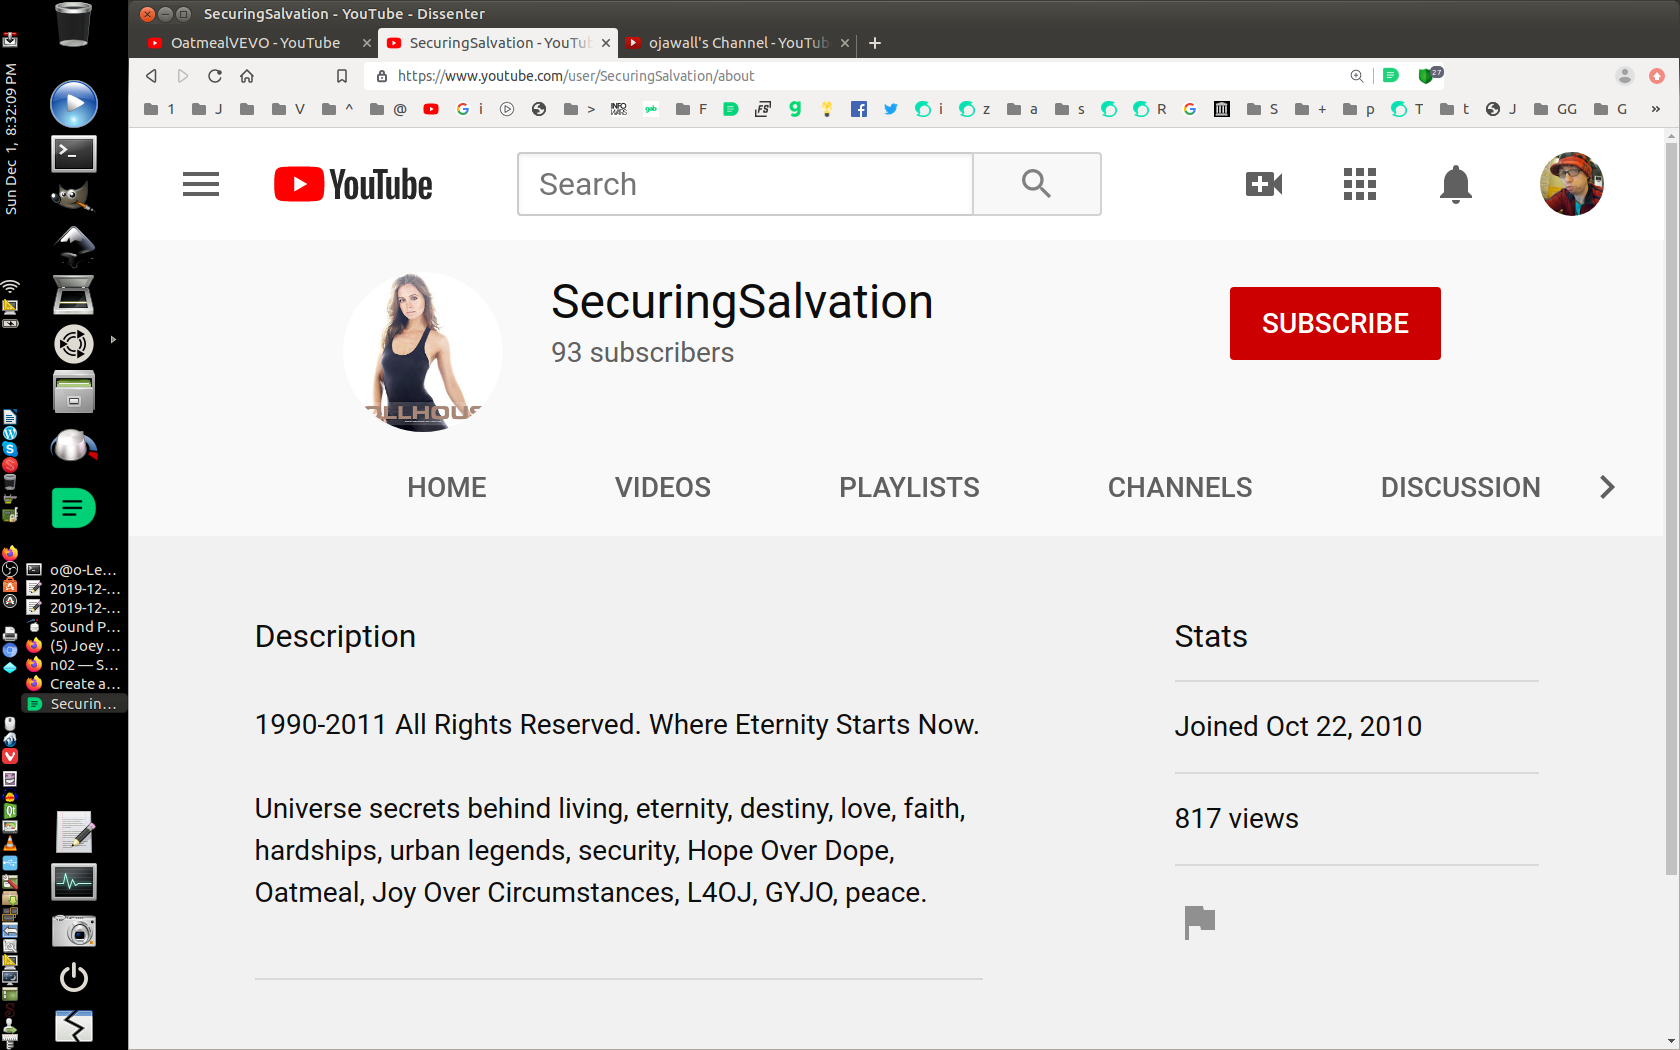Switch to the CHANNELS tab

(x=1180, y=487)
